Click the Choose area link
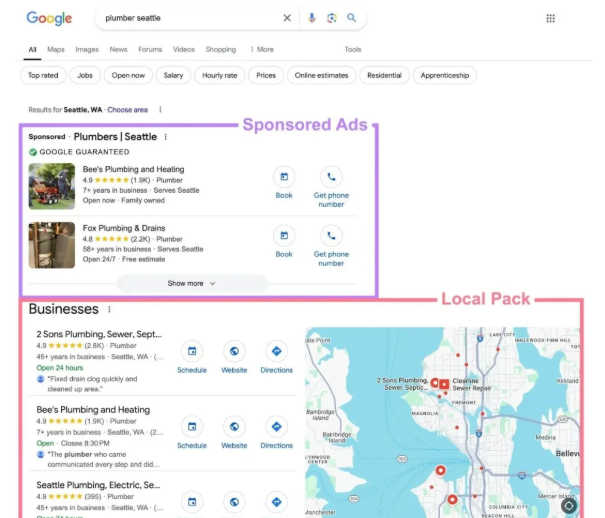This screenshot has width=605, height=518. pos(127,109)
